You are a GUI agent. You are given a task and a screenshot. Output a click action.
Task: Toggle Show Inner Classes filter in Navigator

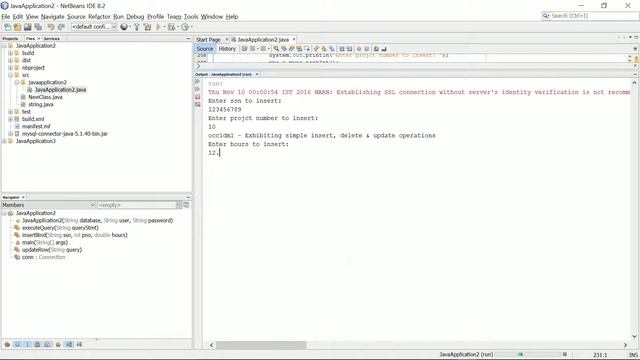pos(48,344)
